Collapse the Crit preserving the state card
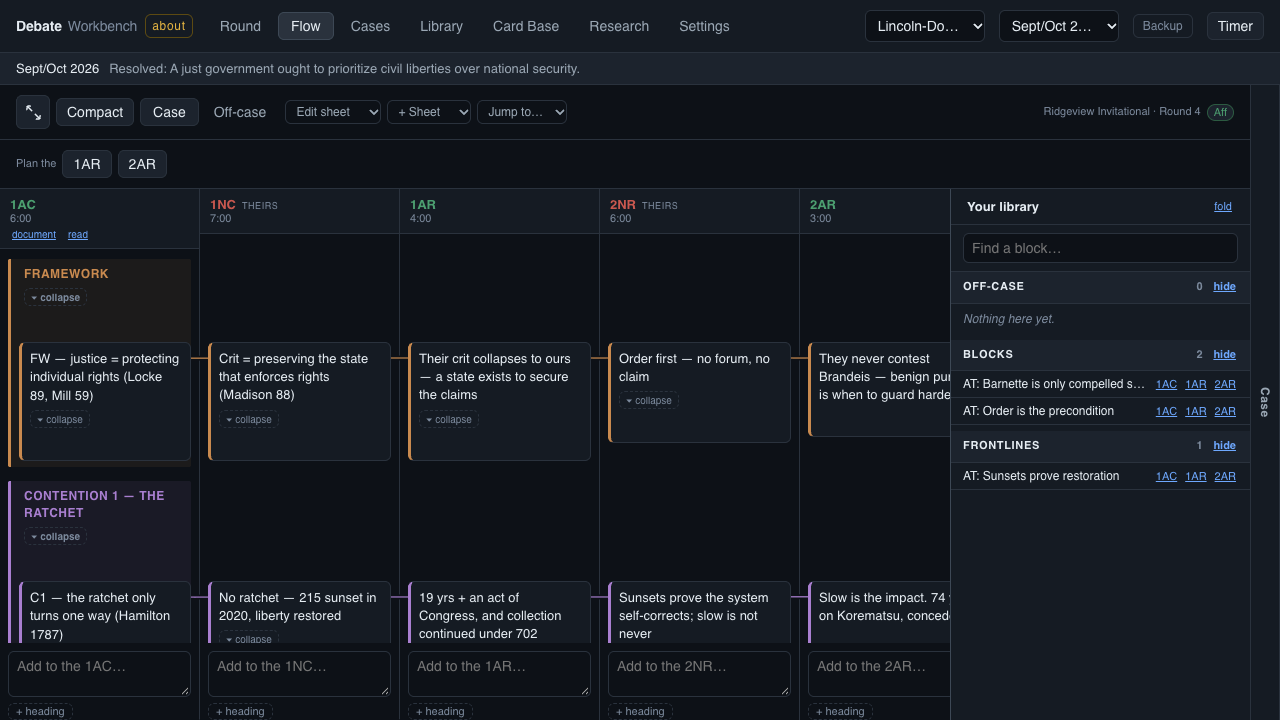This screenshot has height=720, width=1280. [x=248, y=419]
